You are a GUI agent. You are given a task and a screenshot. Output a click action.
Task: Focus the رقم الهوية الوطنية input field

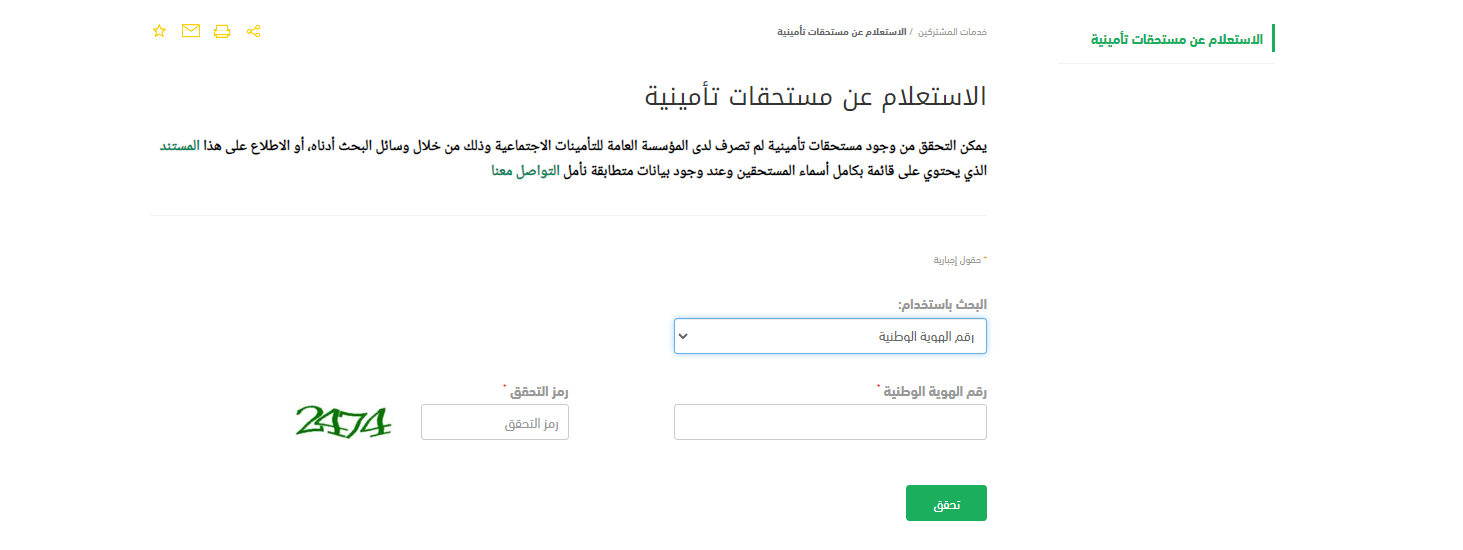click(x=830, y=422)
